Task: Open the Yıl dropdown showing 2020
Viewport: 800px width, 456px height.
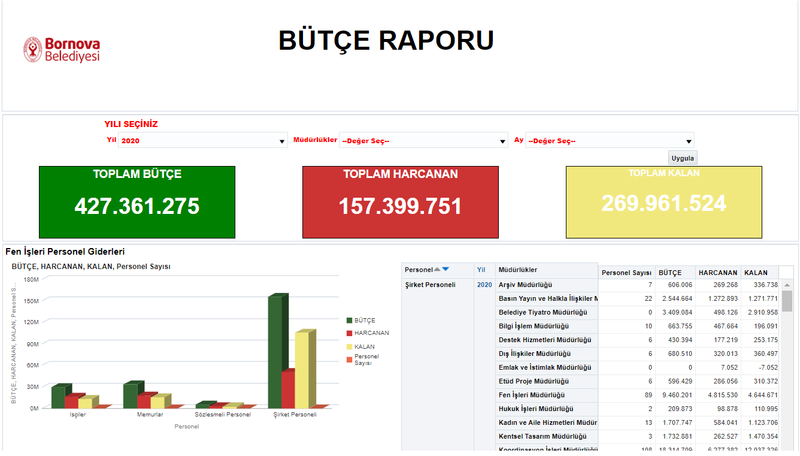Action: tap(203, 140)
